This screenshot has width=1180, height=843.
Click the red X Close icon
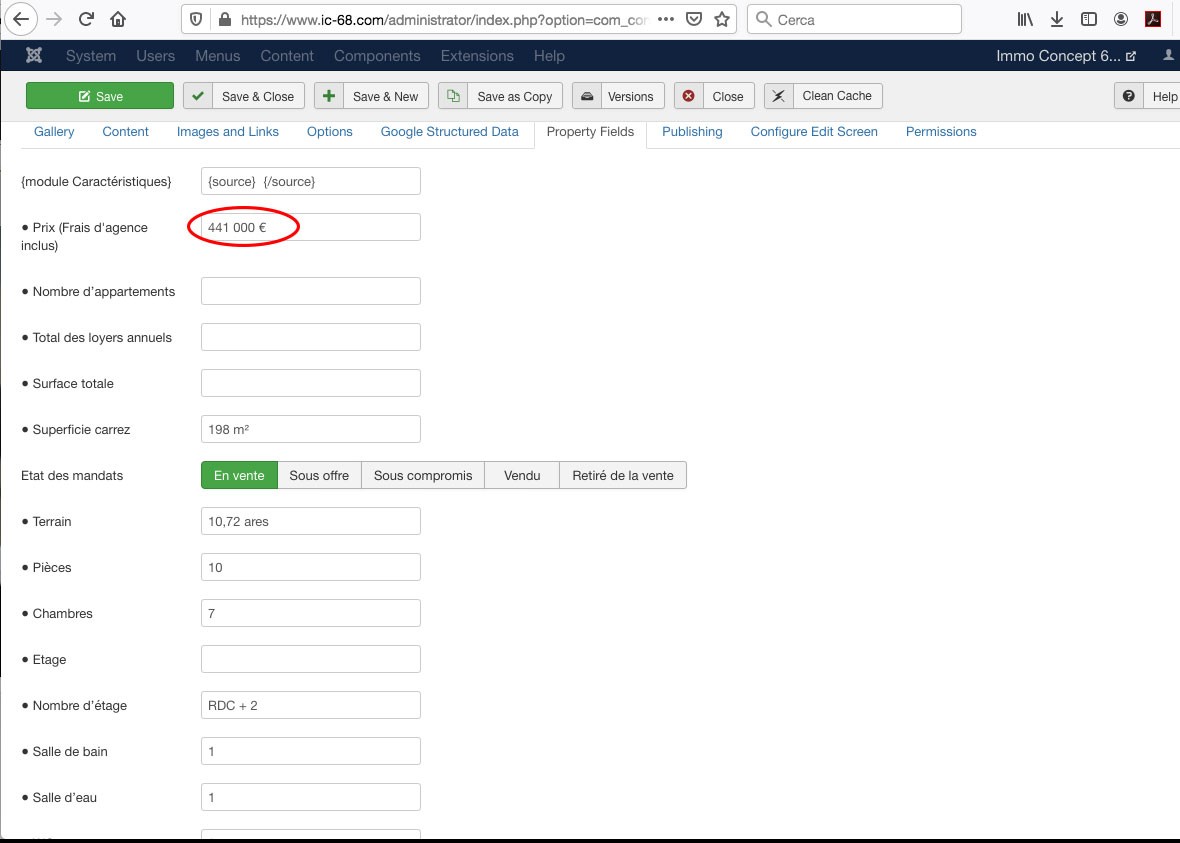(x=689, y=96)
